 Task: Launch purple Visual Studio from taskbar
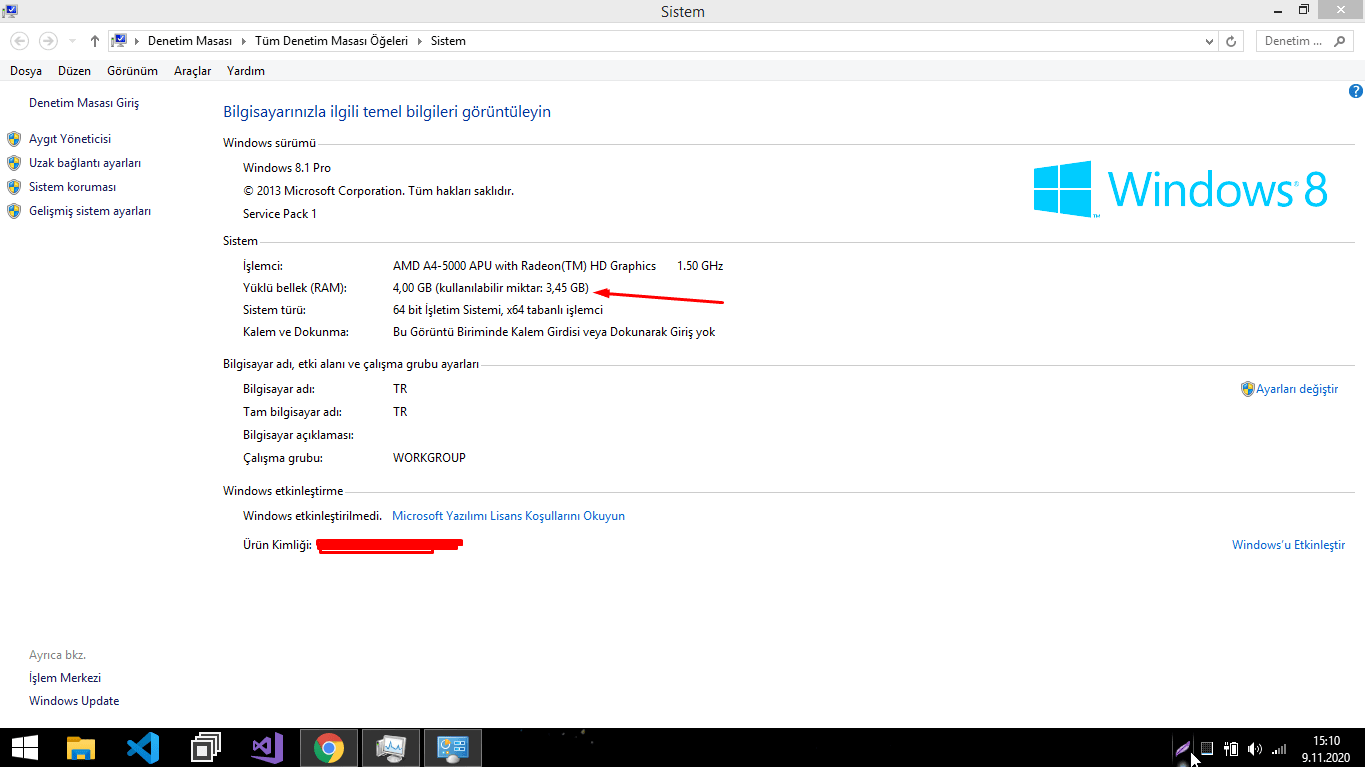[267, 747]
